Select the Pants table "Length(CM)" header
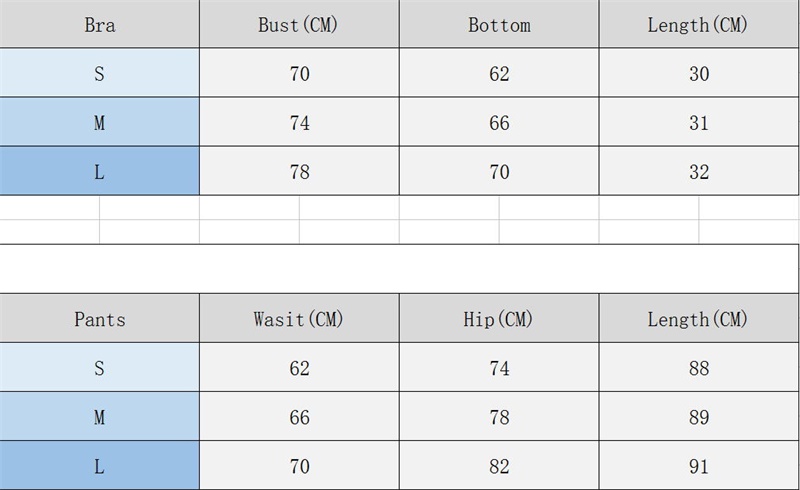The image size is (800, 490). pos(698,319)
